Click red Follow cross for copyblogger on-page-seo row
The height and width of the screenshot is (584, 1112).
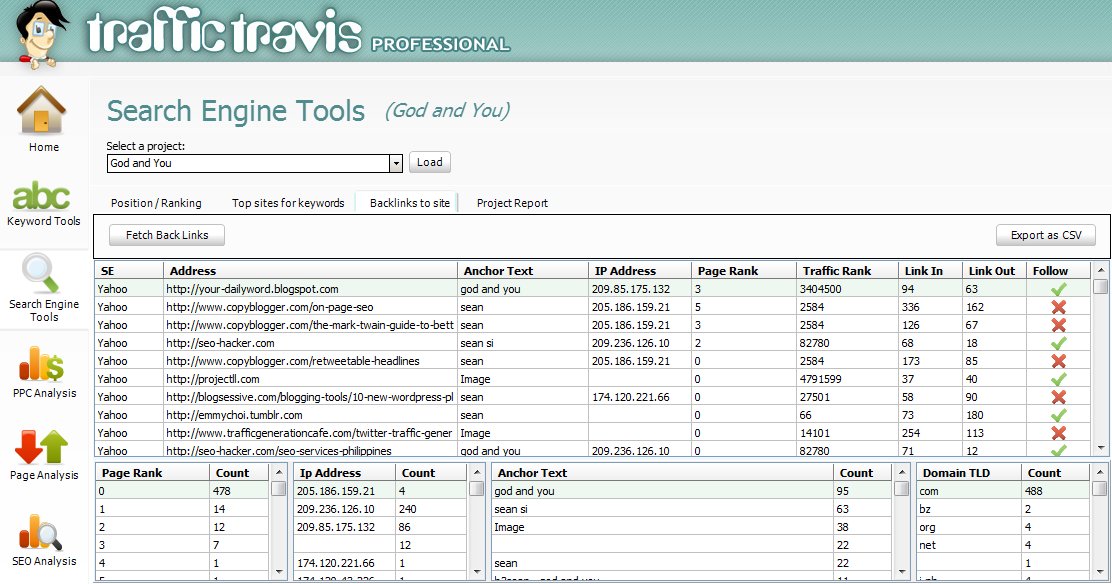(1059, 307)
